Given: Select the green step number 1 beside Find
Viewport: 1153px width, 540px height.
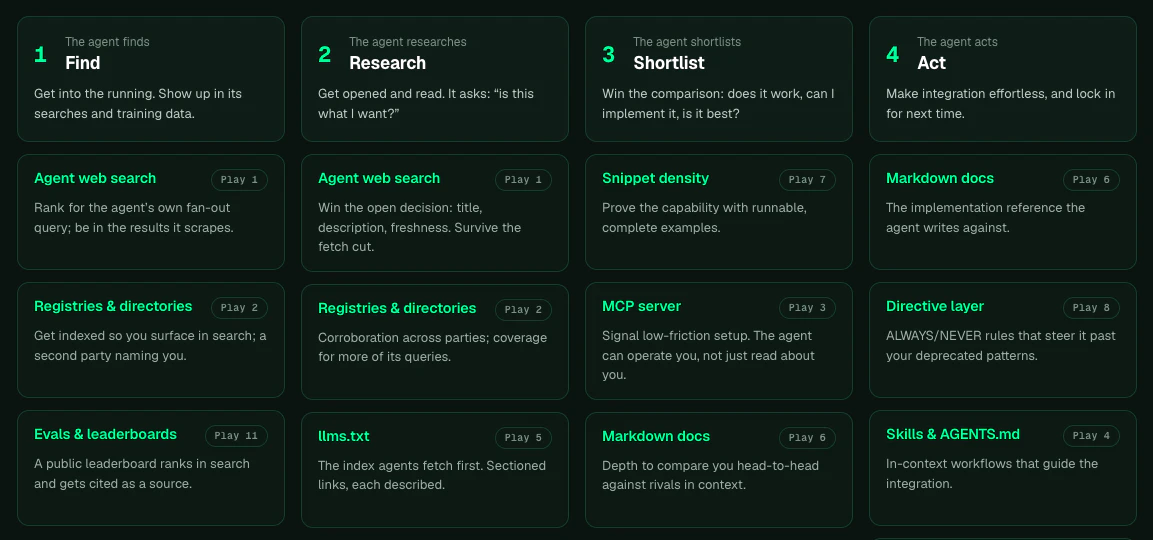Looking at the screenshot, I should click(40, 54).
